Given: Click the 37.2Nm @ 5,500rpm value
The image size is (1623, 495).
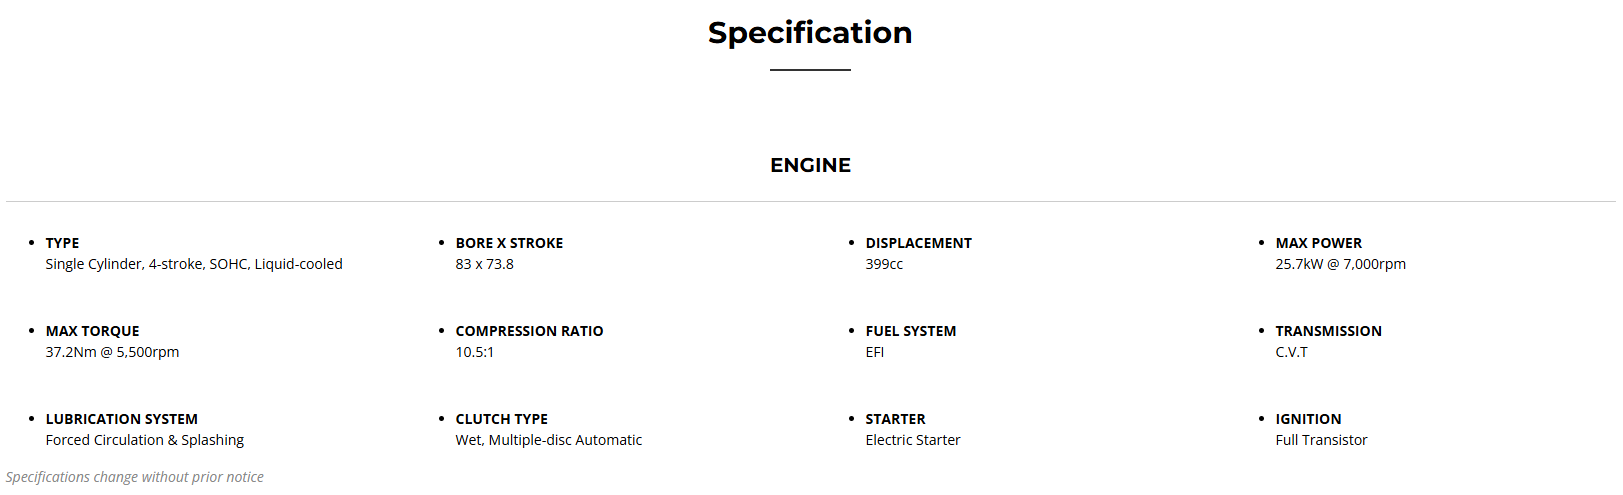Looking at the screenshot, I should 112,352.
